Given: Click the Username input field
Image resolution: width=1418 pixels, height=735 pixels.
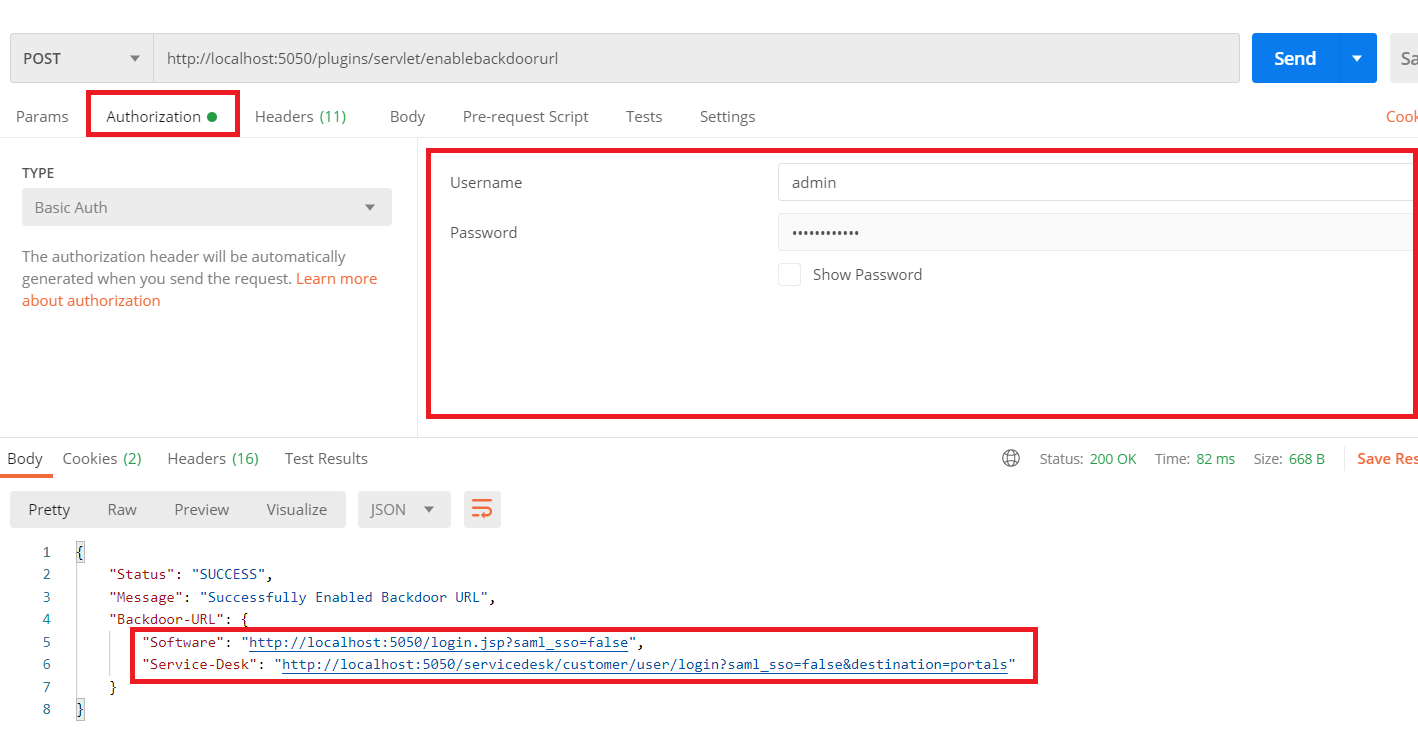Looking at the screenshot, I should tap(1000, 182).
